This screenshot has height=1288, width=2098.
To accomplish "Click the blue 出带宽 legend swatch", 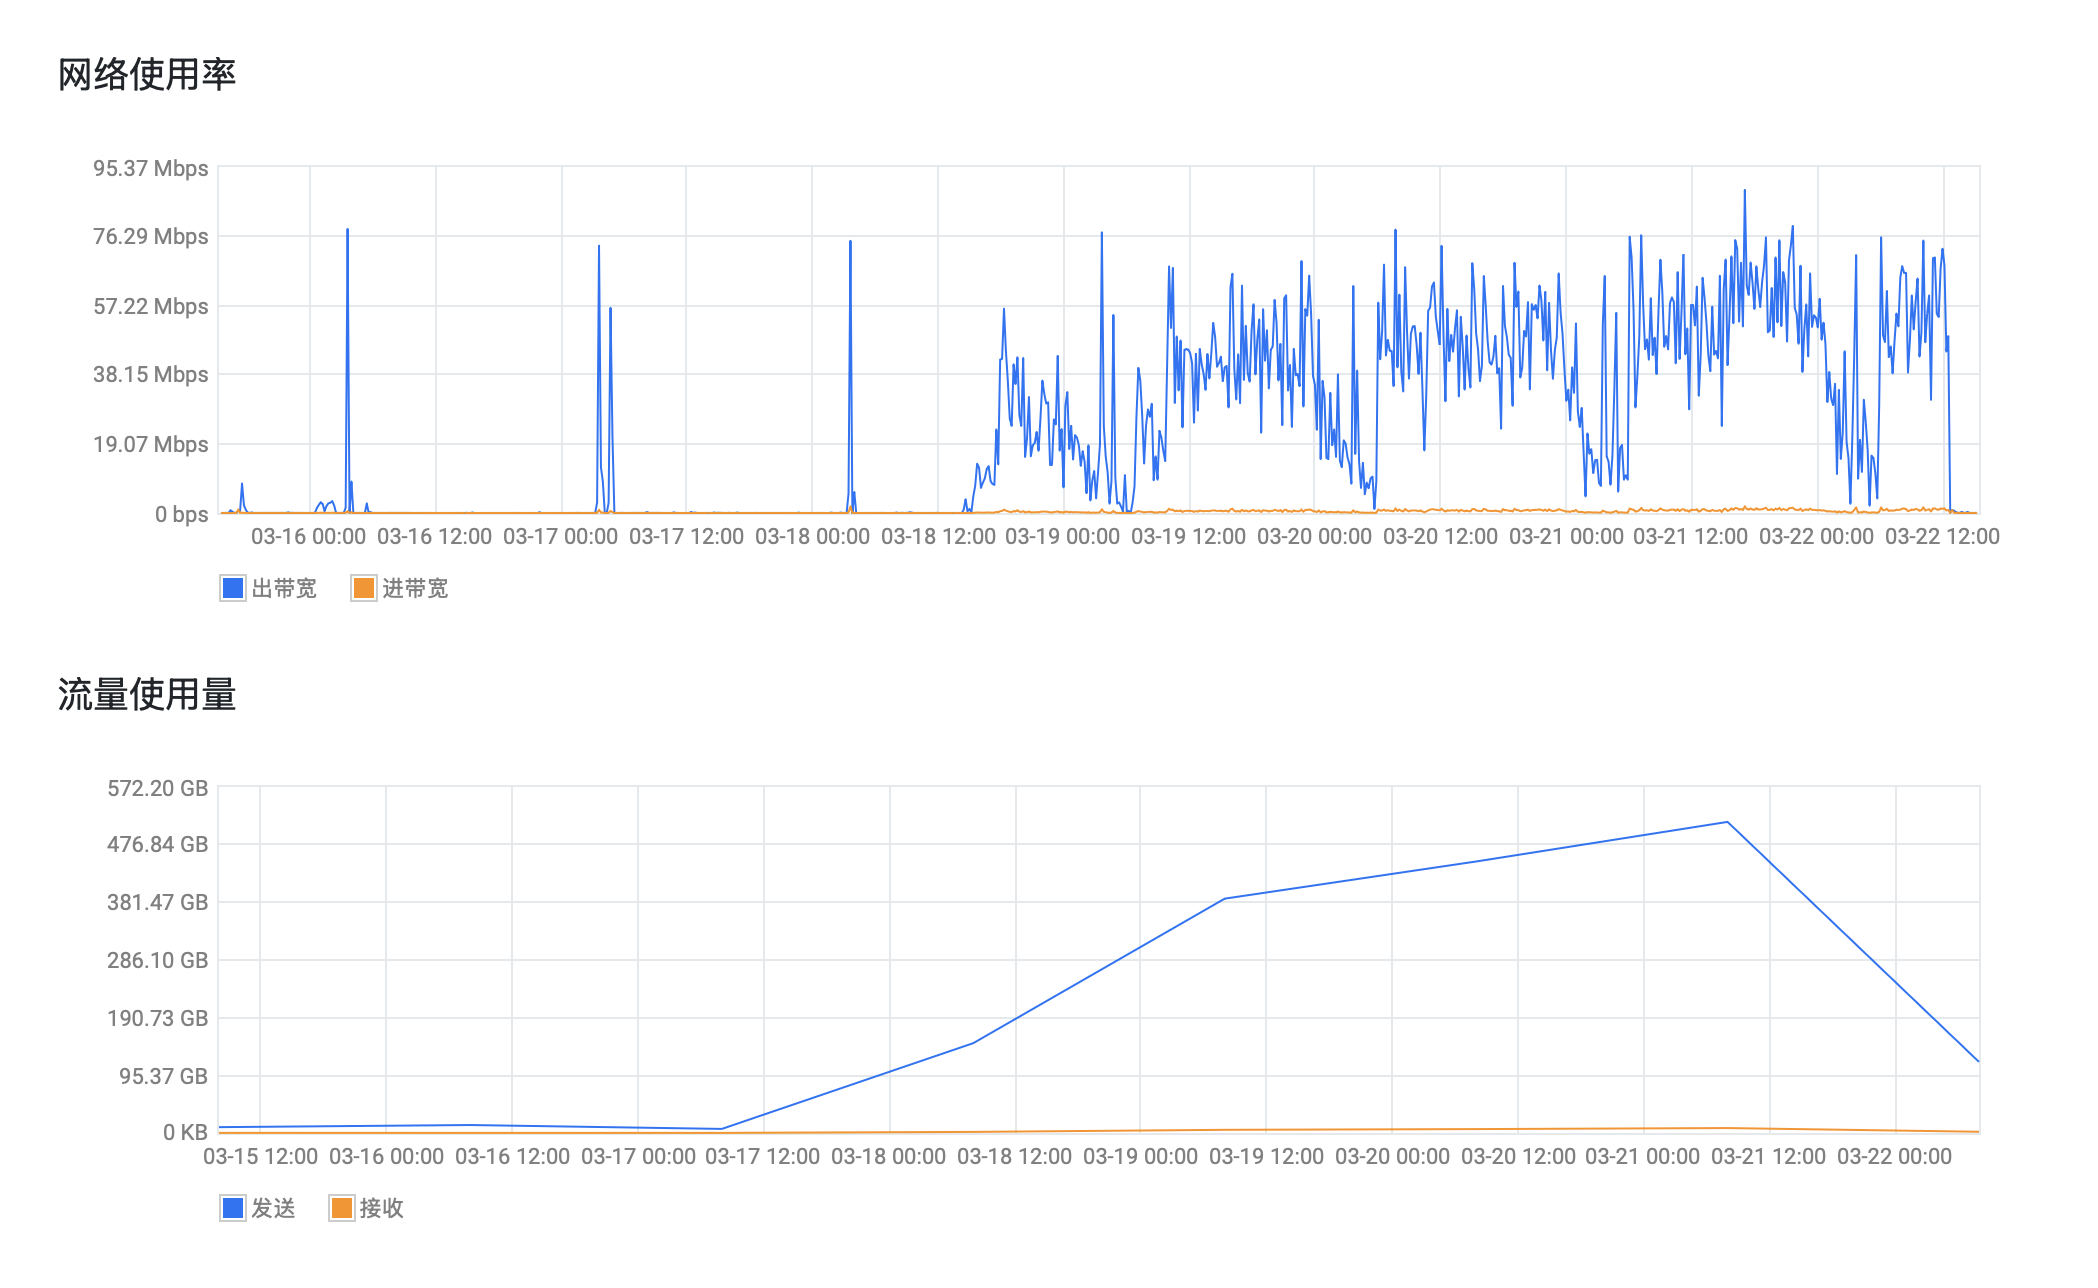I will pyautogui.click(x=232, y=588).
